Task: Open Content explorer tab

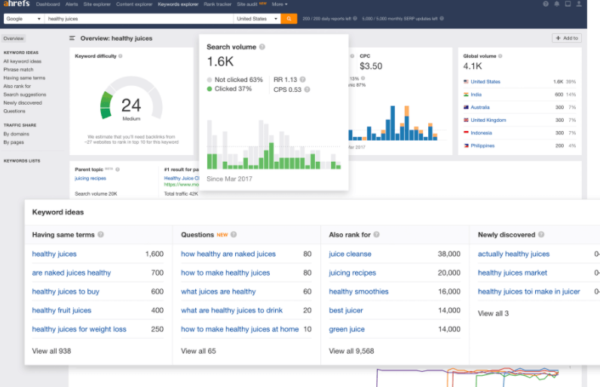Action: pos(134,4)
